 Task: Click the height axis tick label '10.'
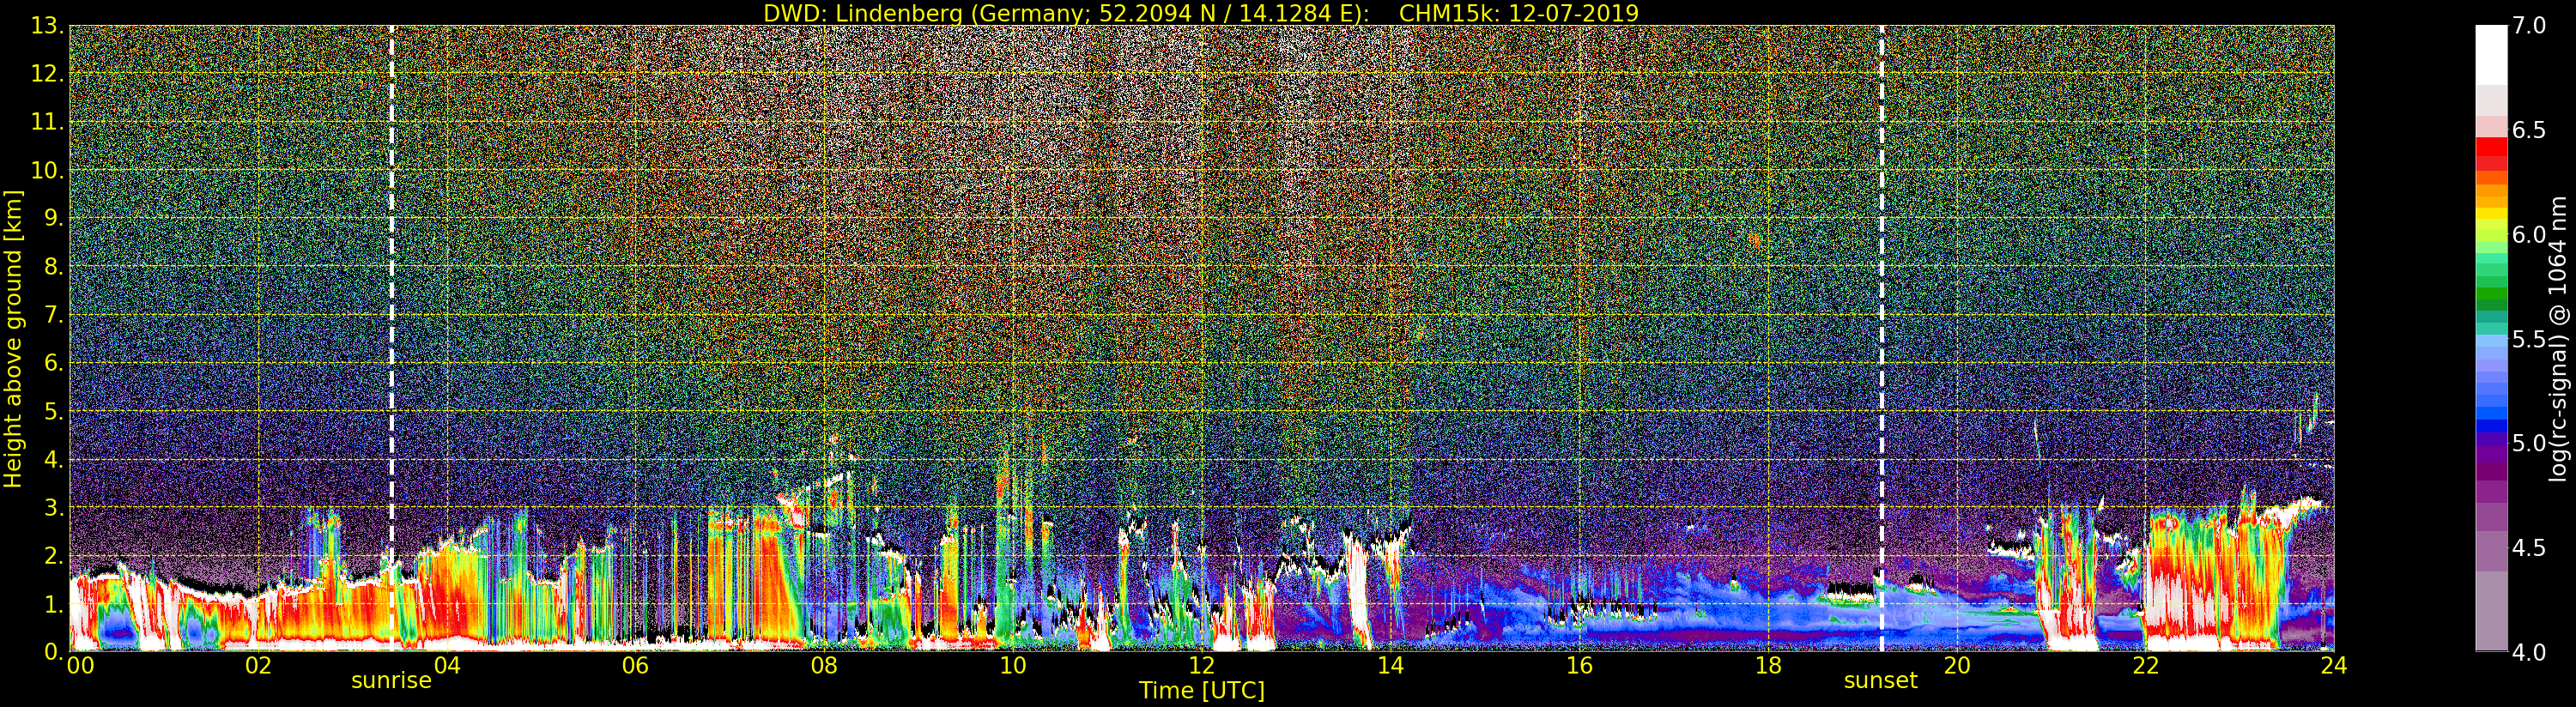tap(47, 171)
